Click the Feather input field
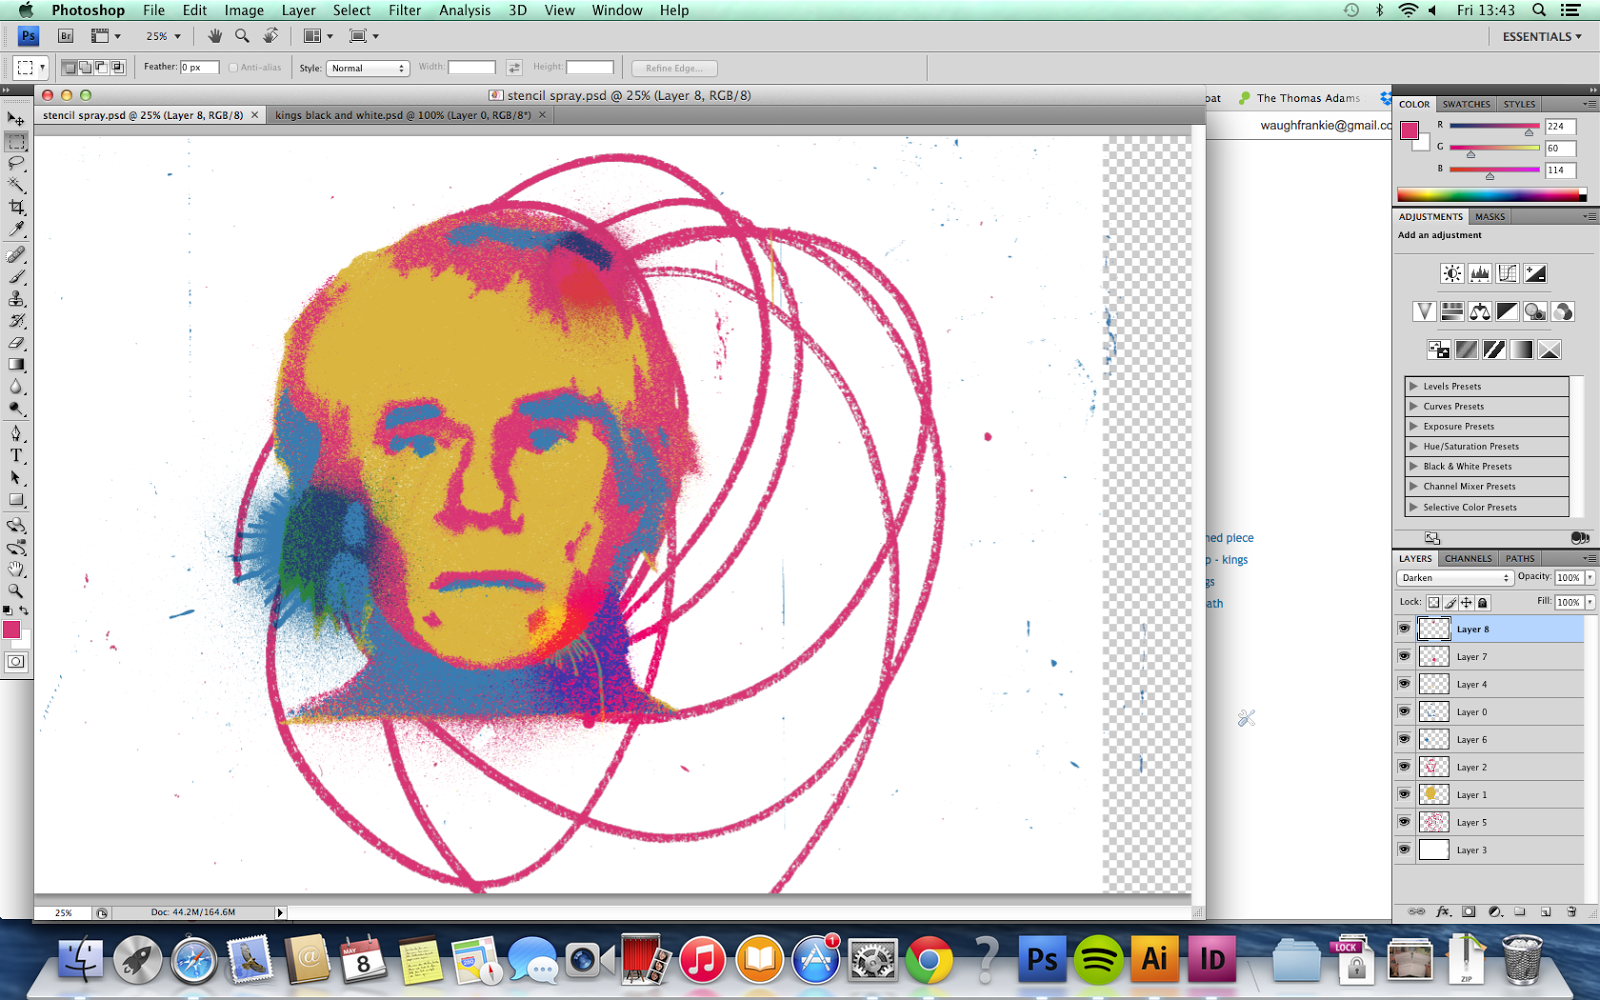The image size is (1600, 1000). coord(199,67)
